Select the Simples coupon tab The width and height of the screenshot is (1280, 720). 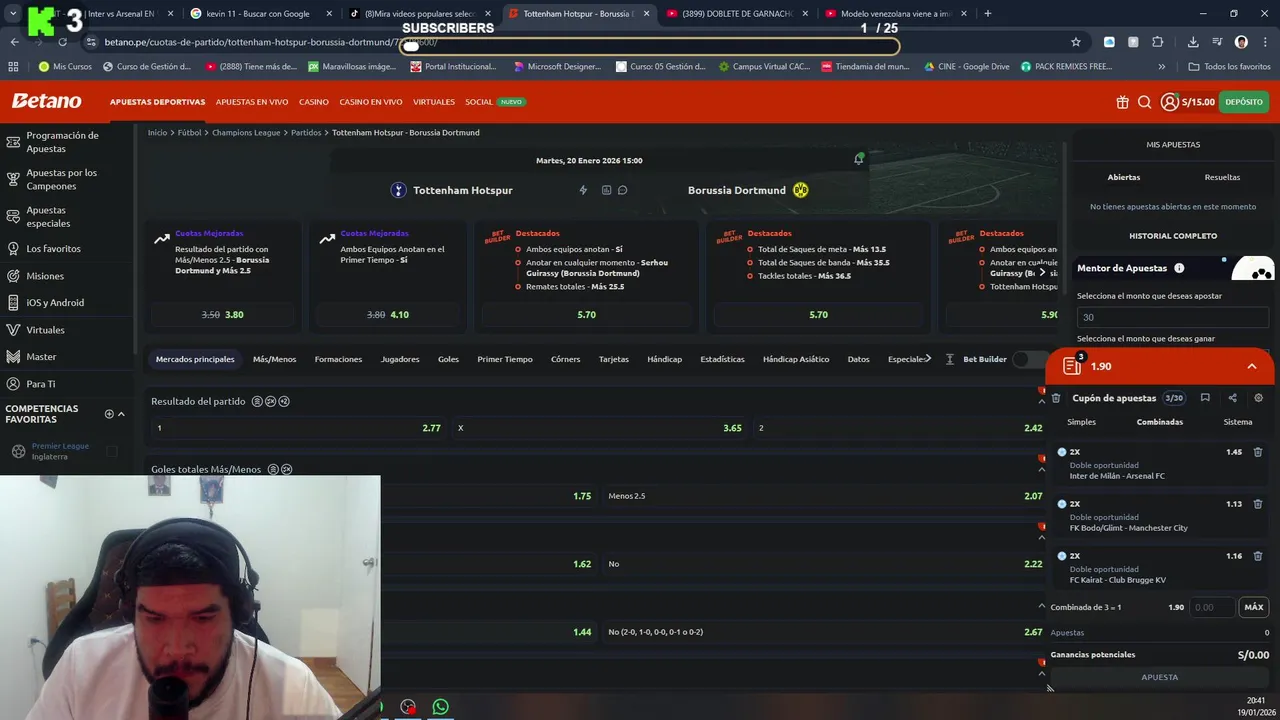click(x=1081, y=422)
